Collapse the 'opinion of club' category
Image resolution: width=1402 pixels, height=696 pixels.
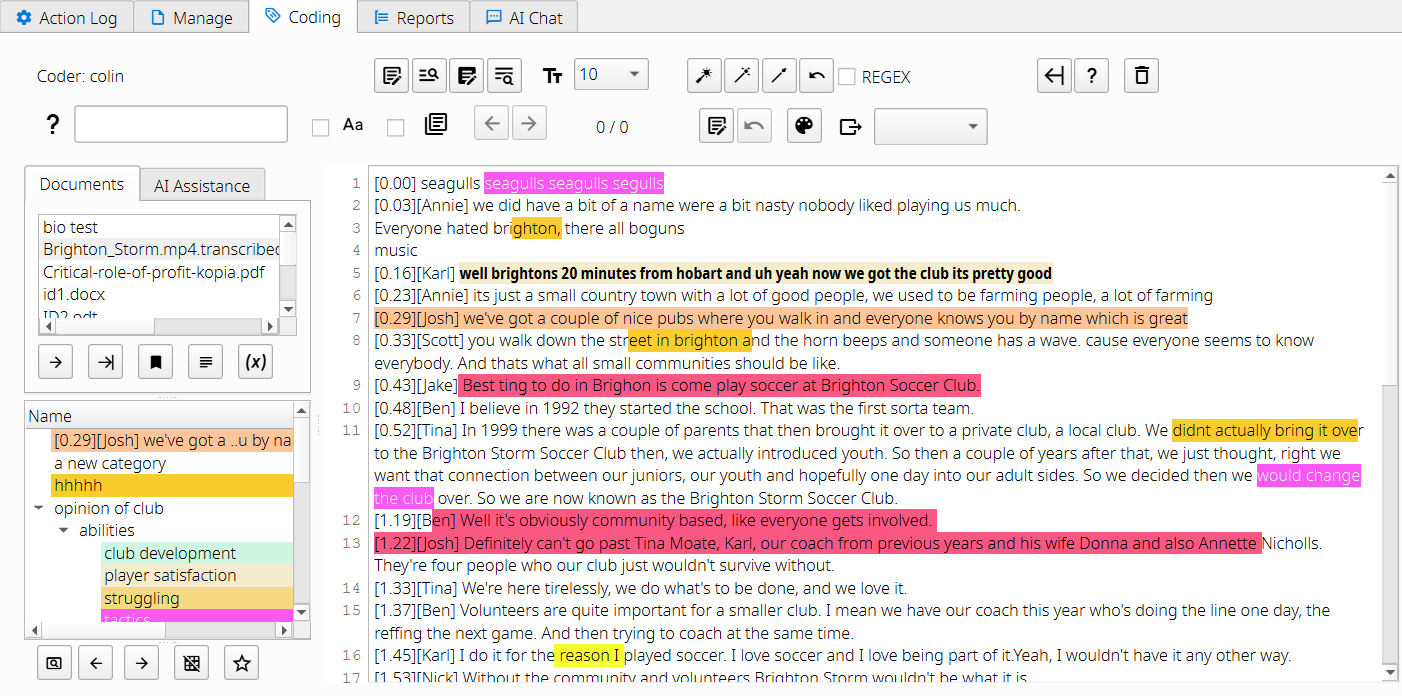(38, 508)
